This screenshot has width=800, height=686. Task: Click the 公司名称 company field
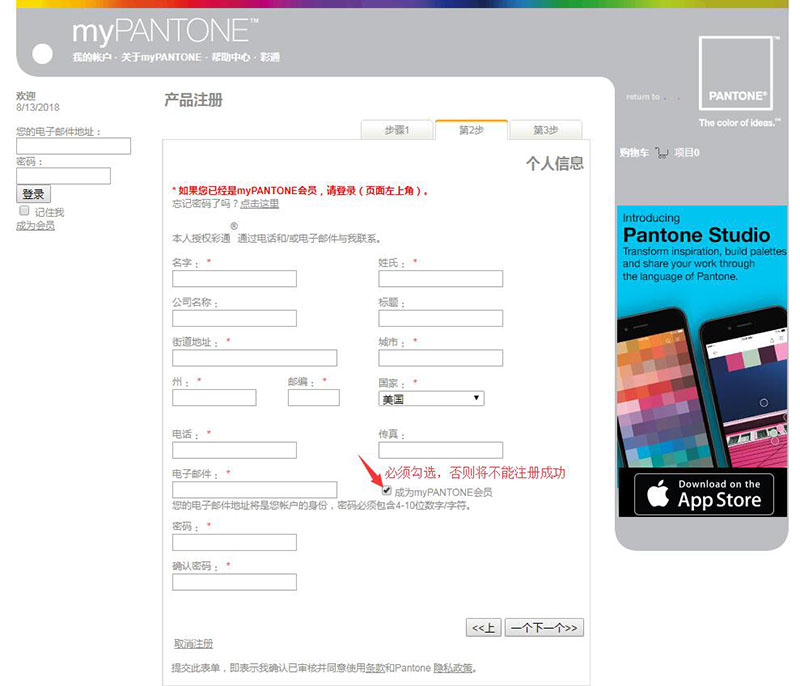click(x=234, y=318)
